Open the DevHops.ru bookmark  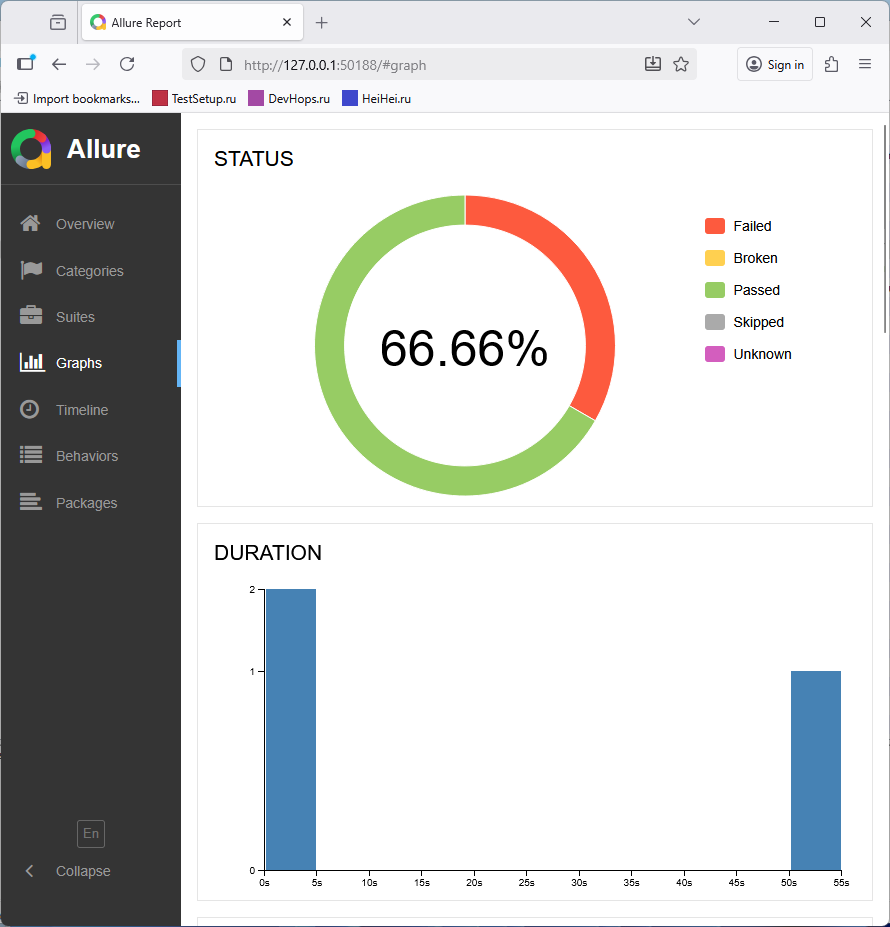coord(289,99)
